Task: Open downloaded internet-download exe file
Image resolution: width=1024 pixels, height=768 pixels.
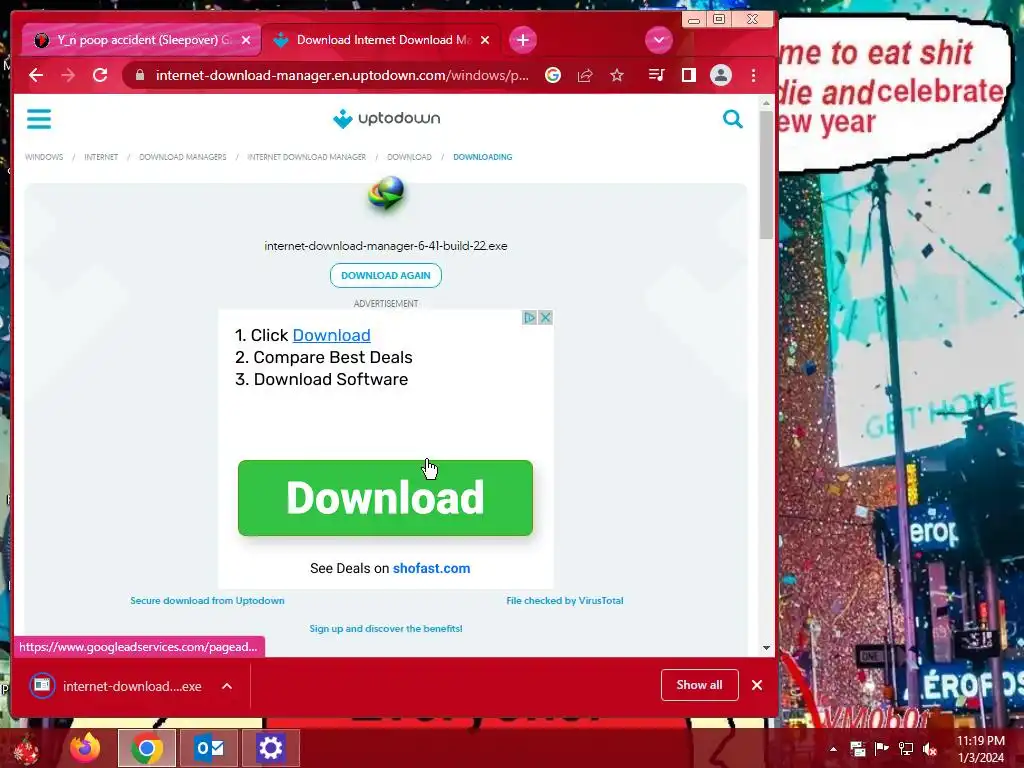Action: click(116, 686)
